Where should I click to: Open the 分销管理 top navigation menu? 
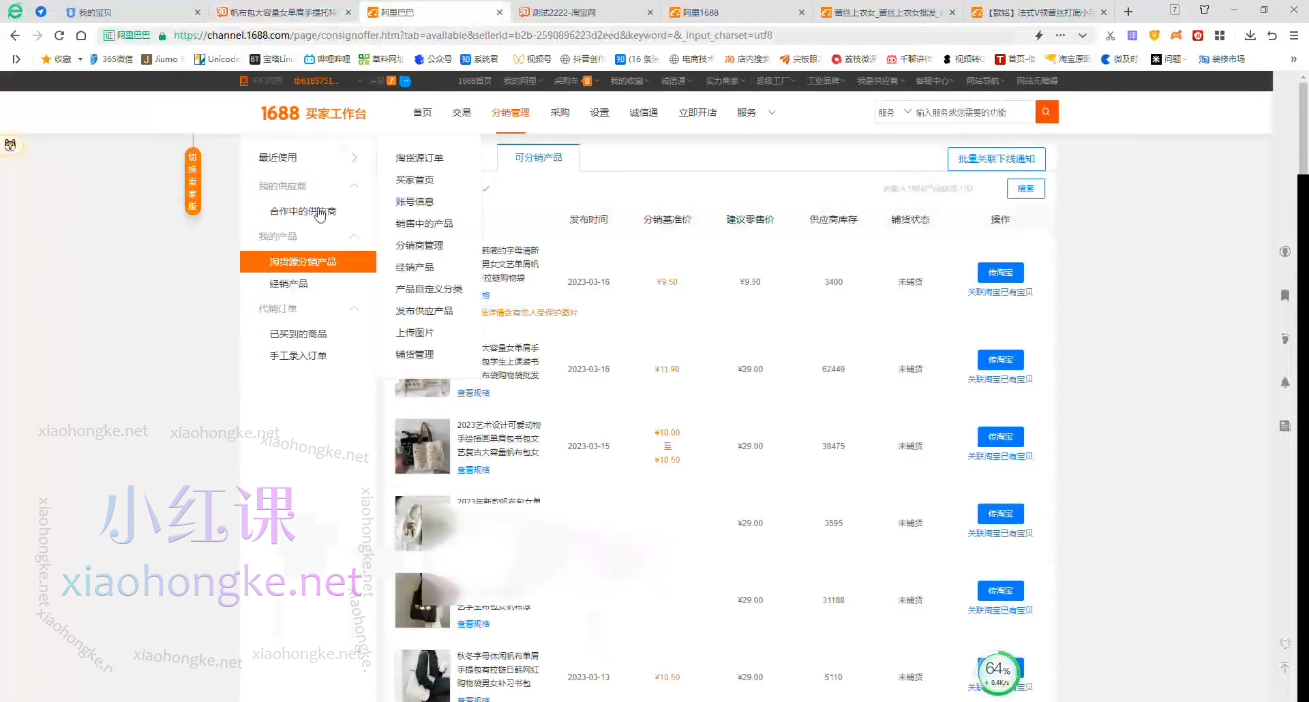(510, 113)
